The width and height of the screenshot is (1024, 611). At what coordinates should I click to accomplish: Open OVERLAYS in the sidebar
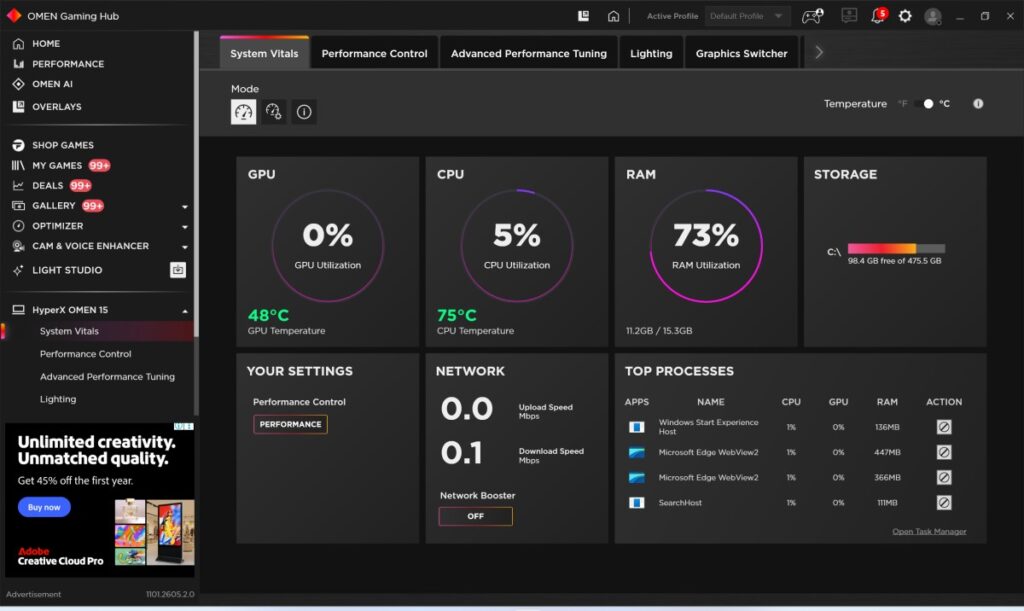pyautogui.click(x=47, y=106)
